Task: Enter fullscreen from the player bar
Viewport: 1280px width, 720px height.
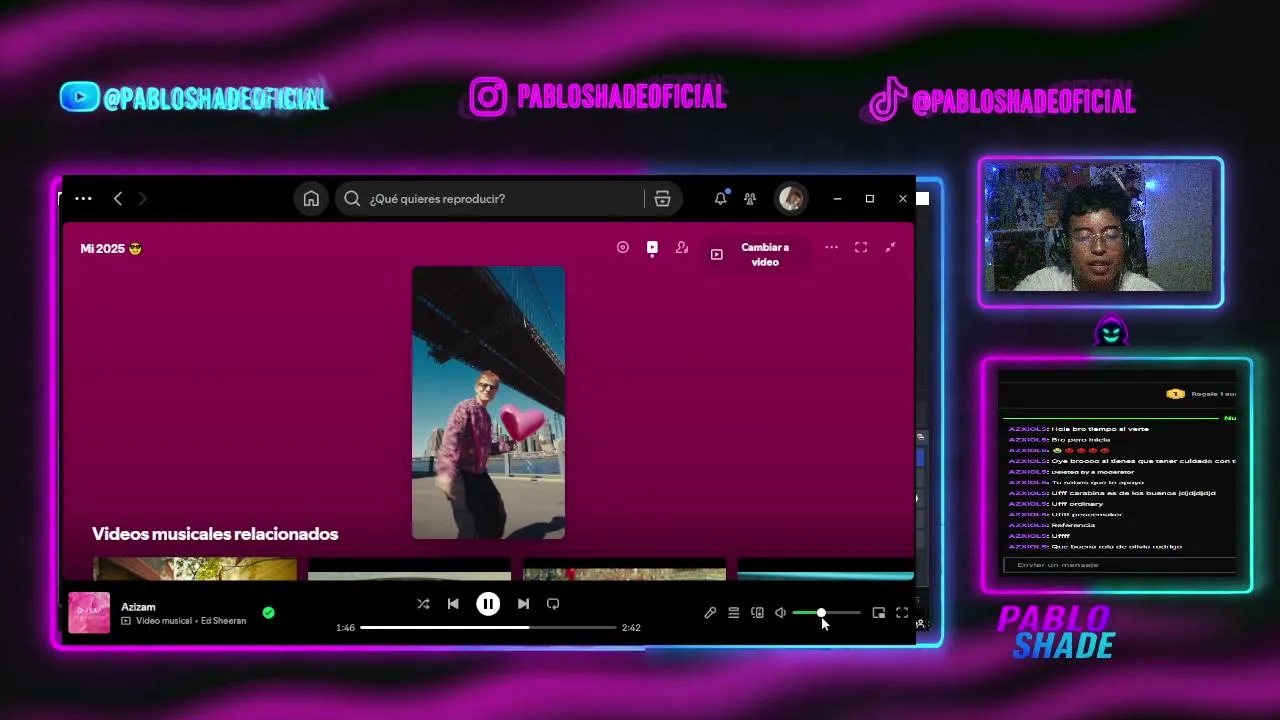Action: (902, 613)
